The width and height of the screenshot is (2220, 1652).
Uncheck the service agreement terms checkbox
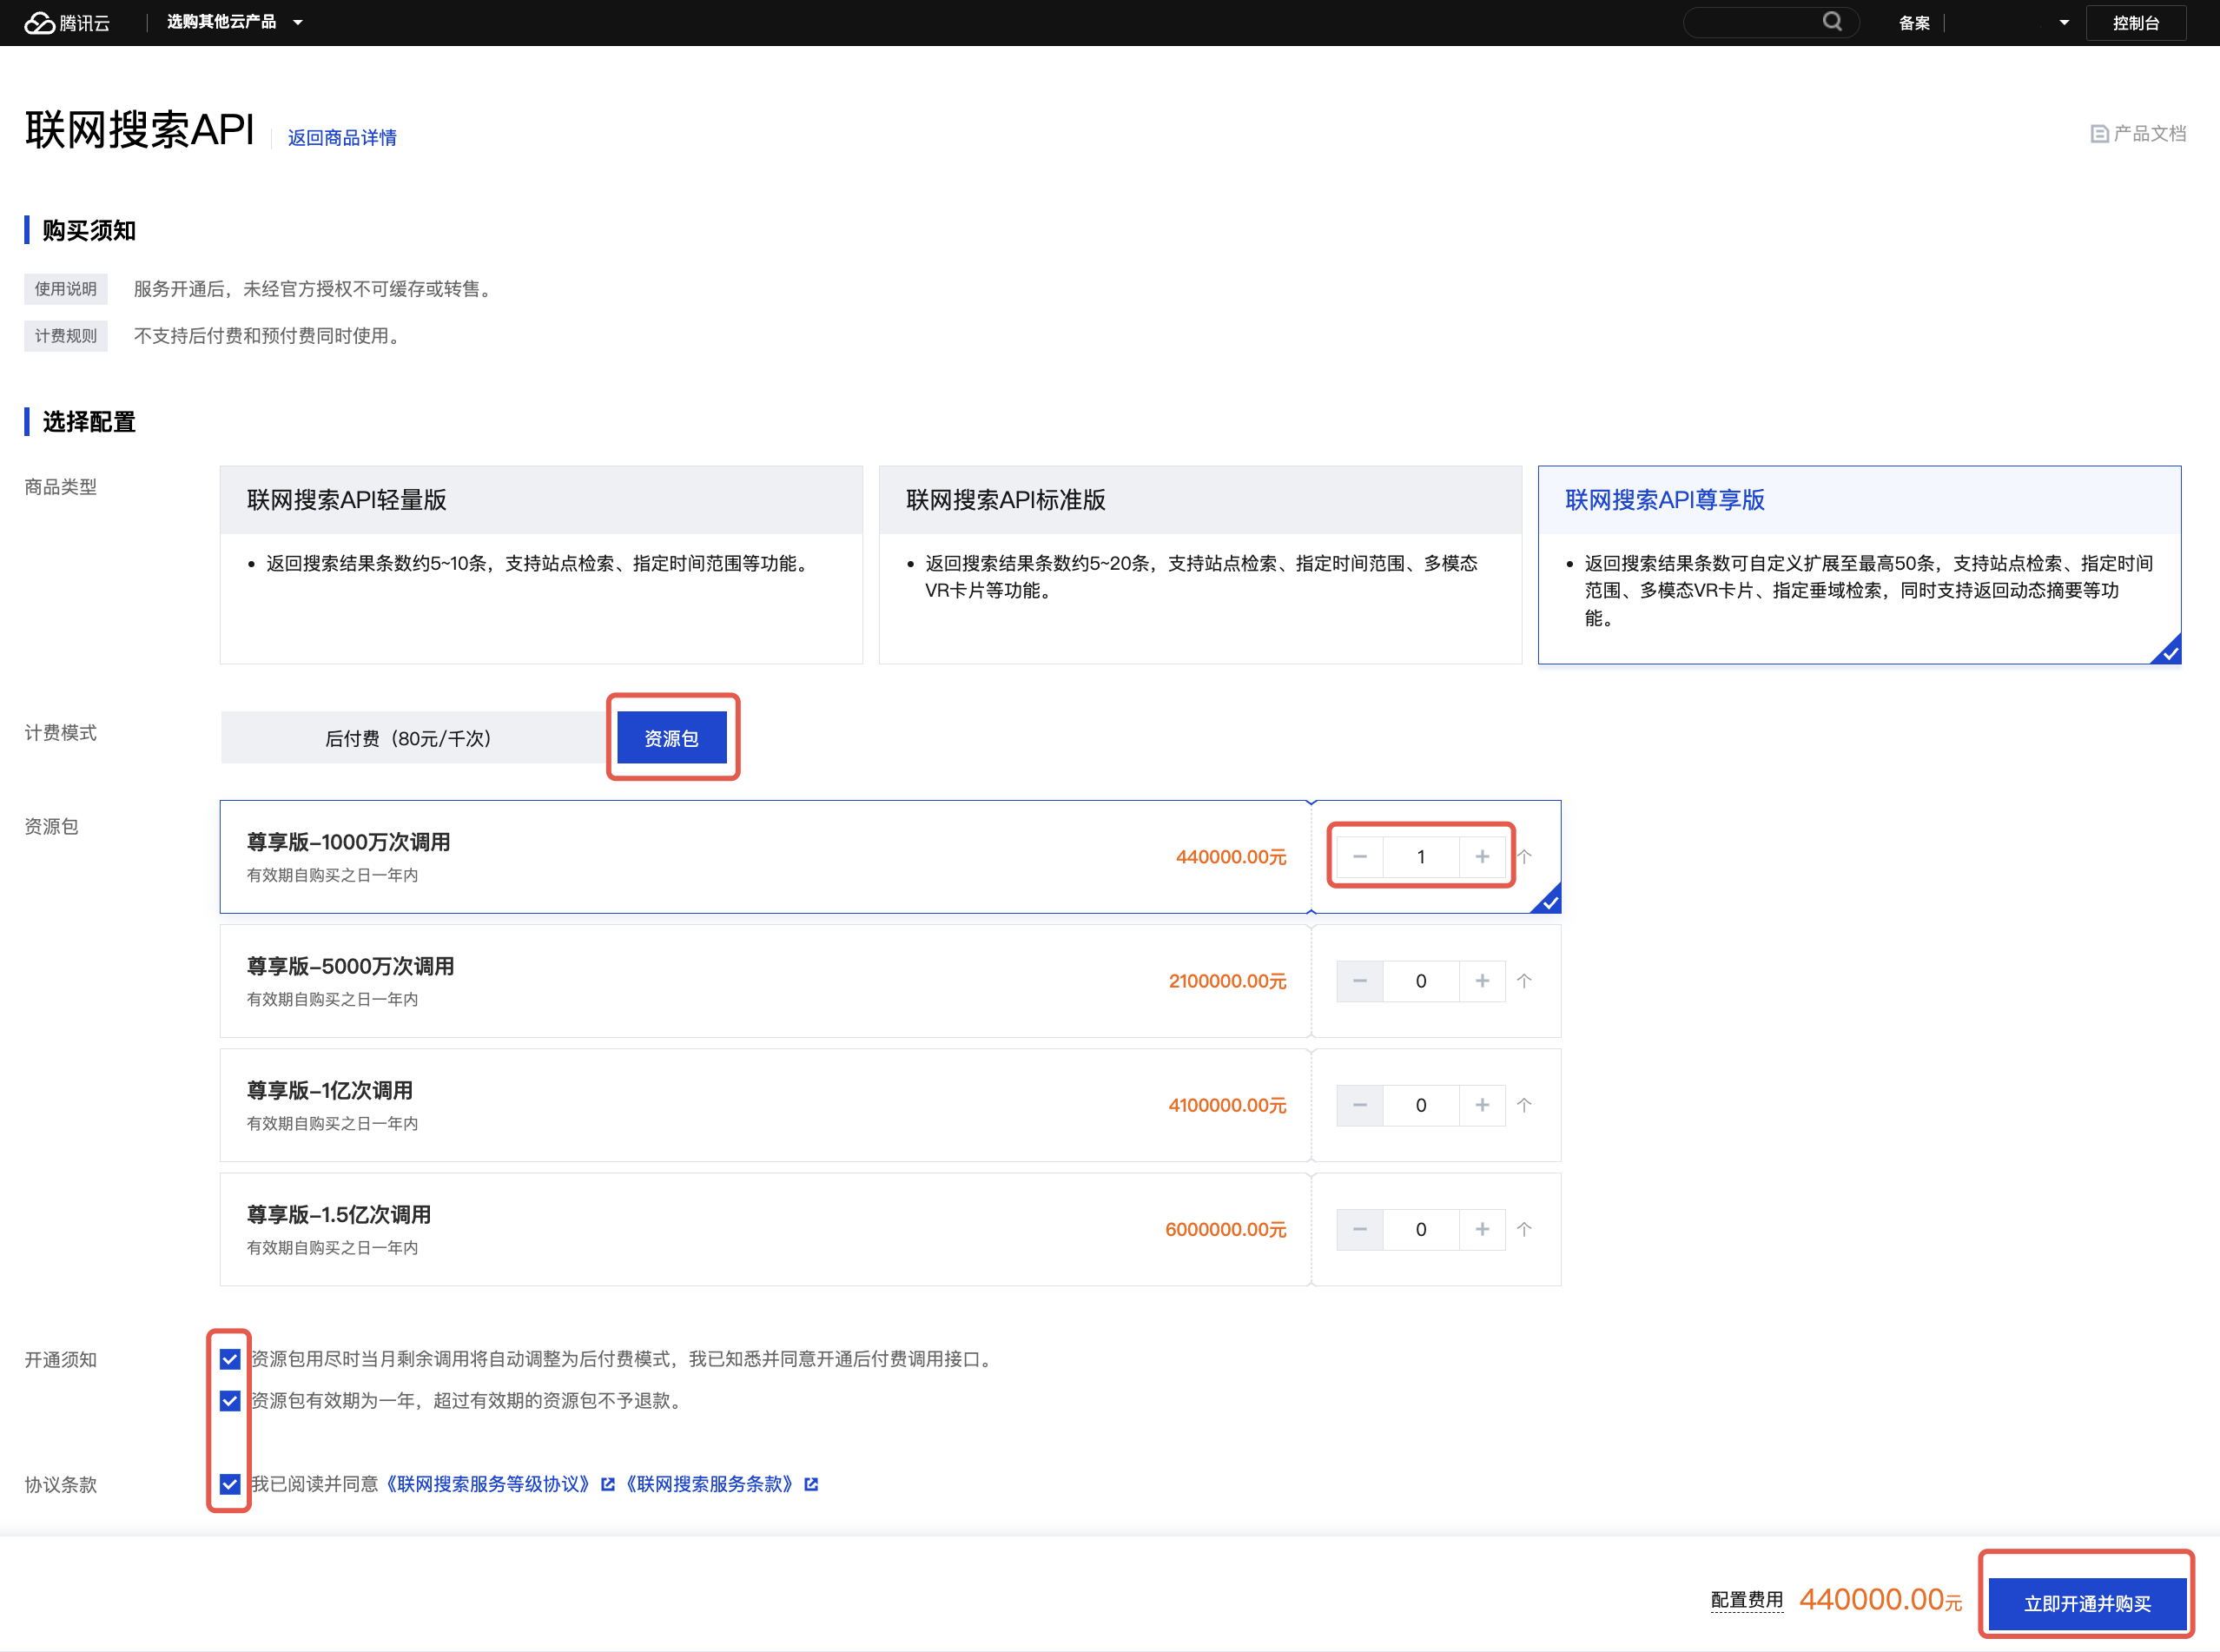(x=230, y=1484)
